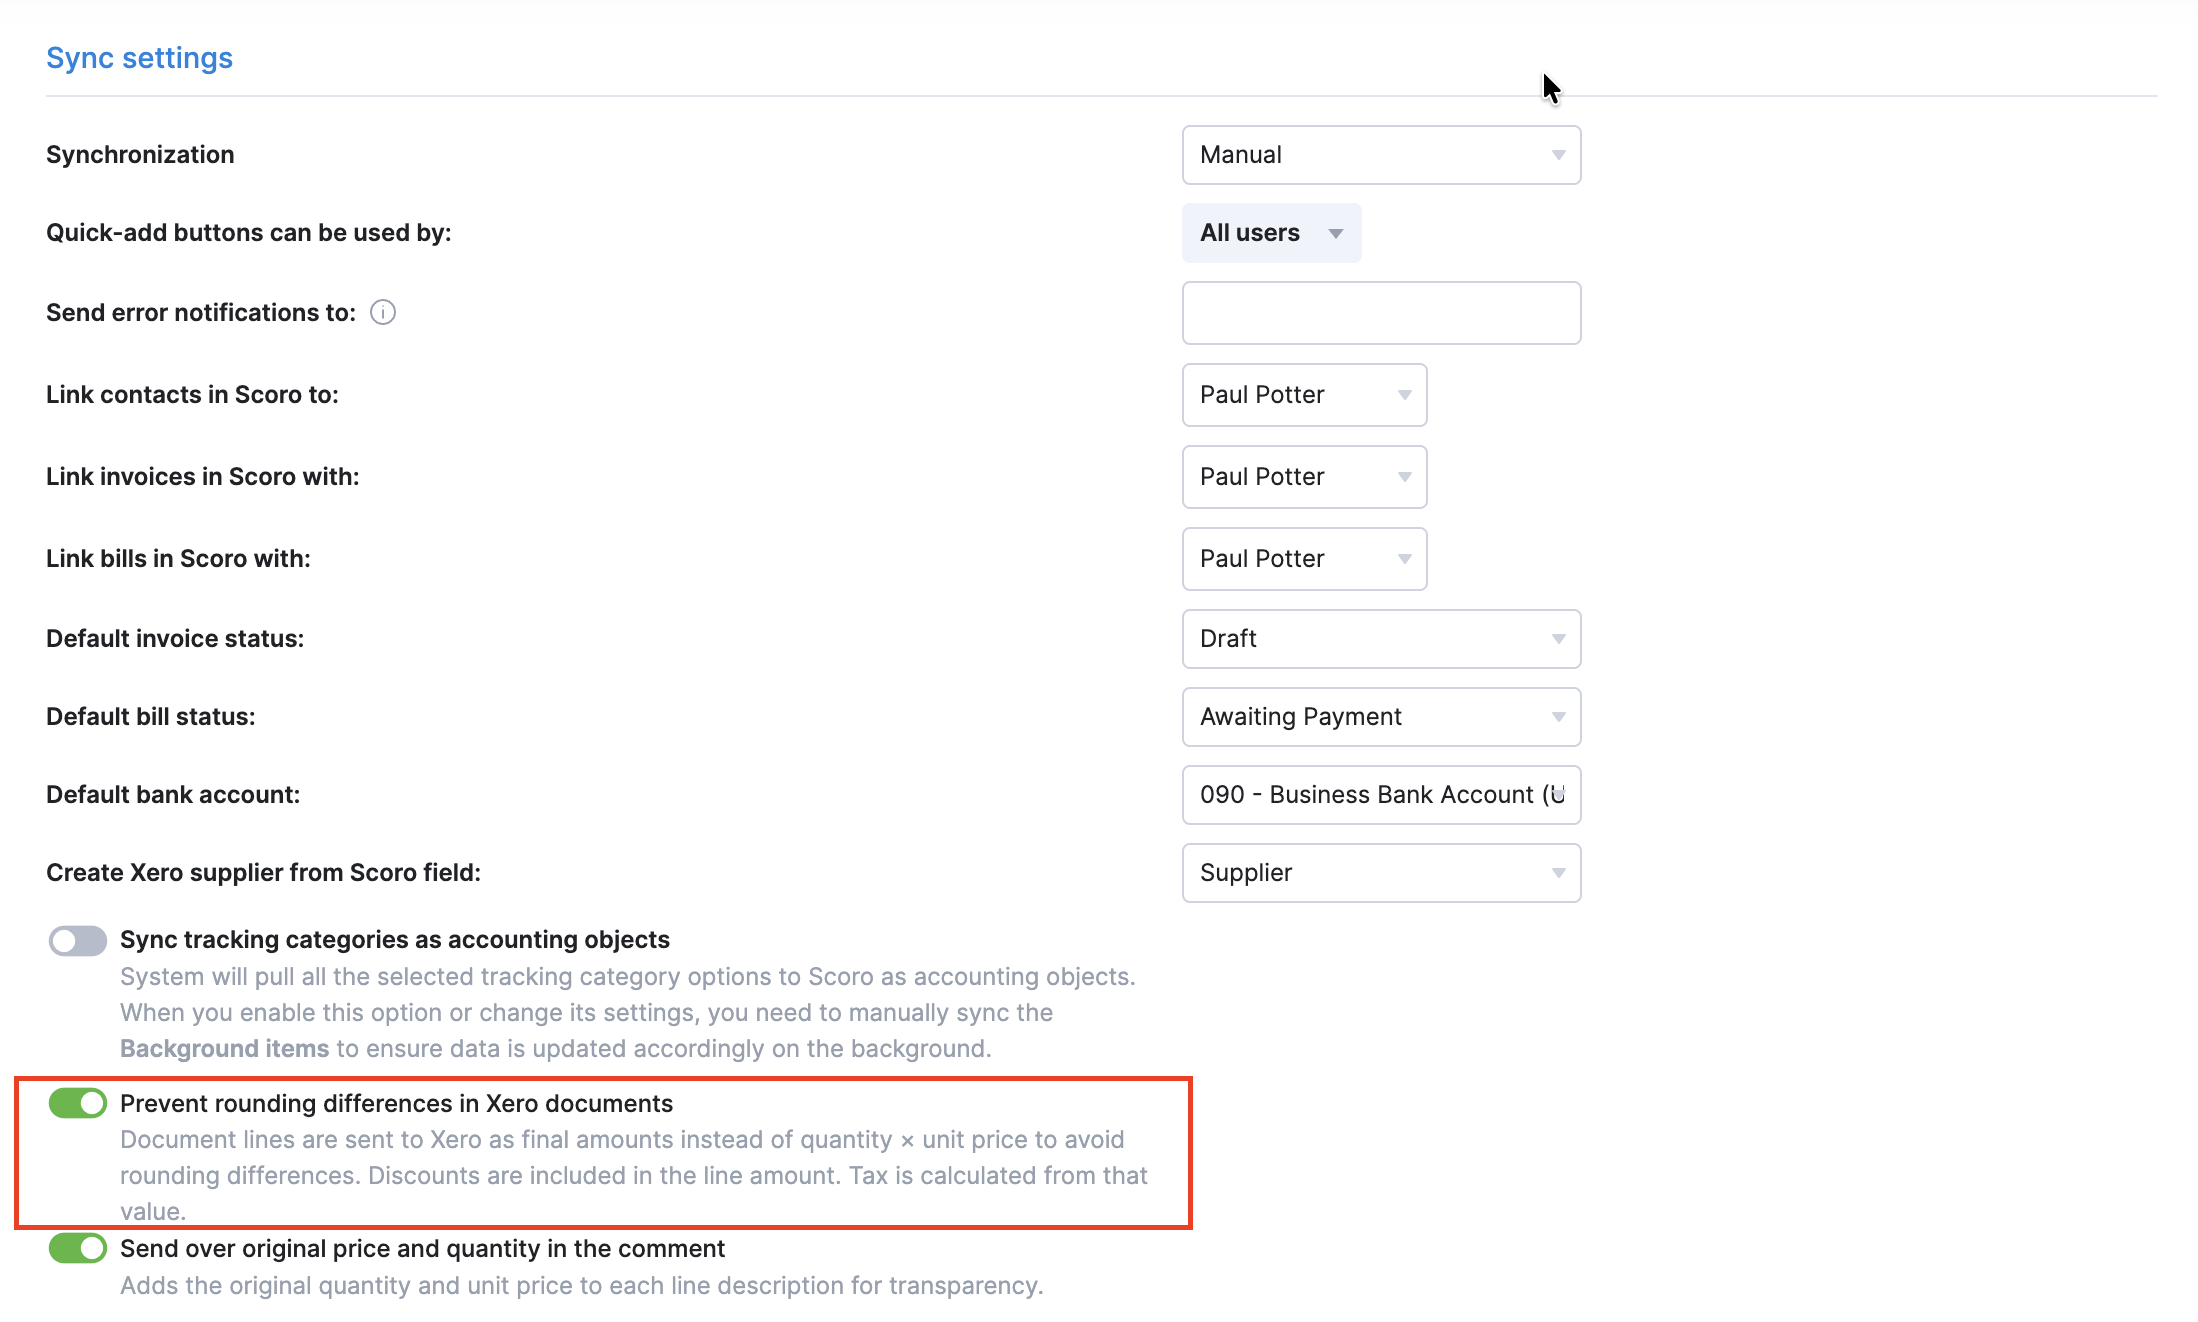Screen dimensions: 2198x1322
Task: Click the Send error notifications input field
Action: click(x=1380, y=313)
